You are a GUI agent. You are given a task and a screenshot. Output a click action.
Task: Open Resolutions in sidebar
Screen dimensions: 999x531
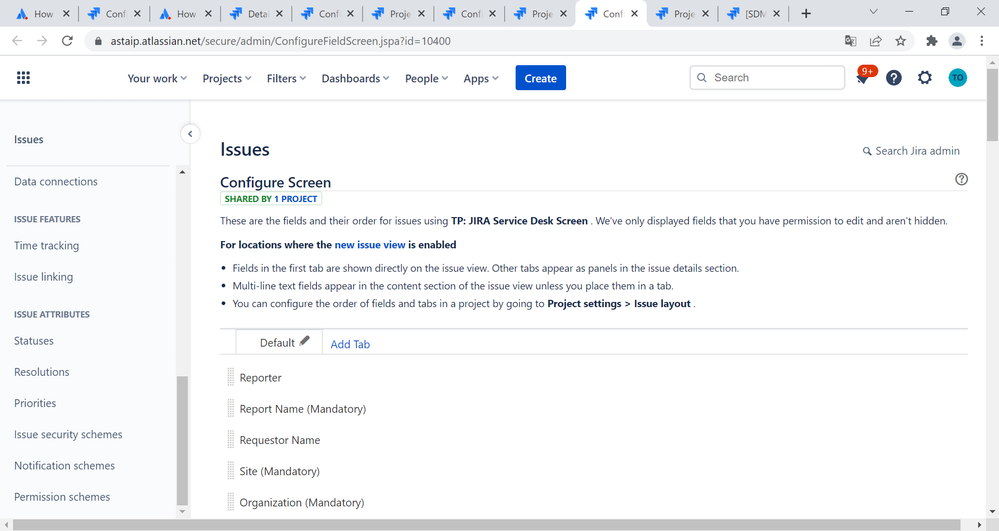click(41, 372)
